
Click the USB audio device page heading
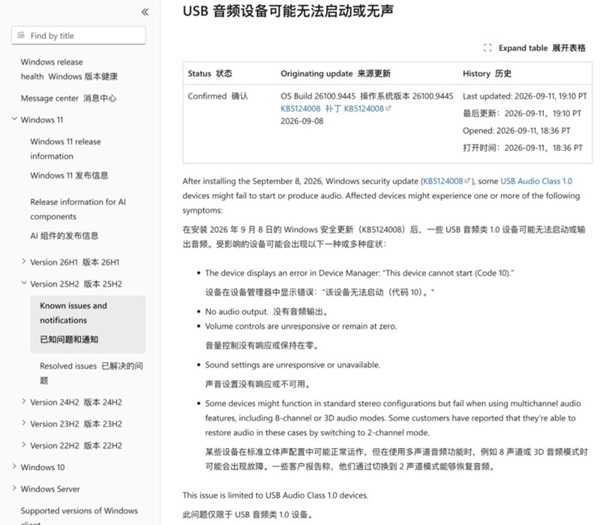288,11
